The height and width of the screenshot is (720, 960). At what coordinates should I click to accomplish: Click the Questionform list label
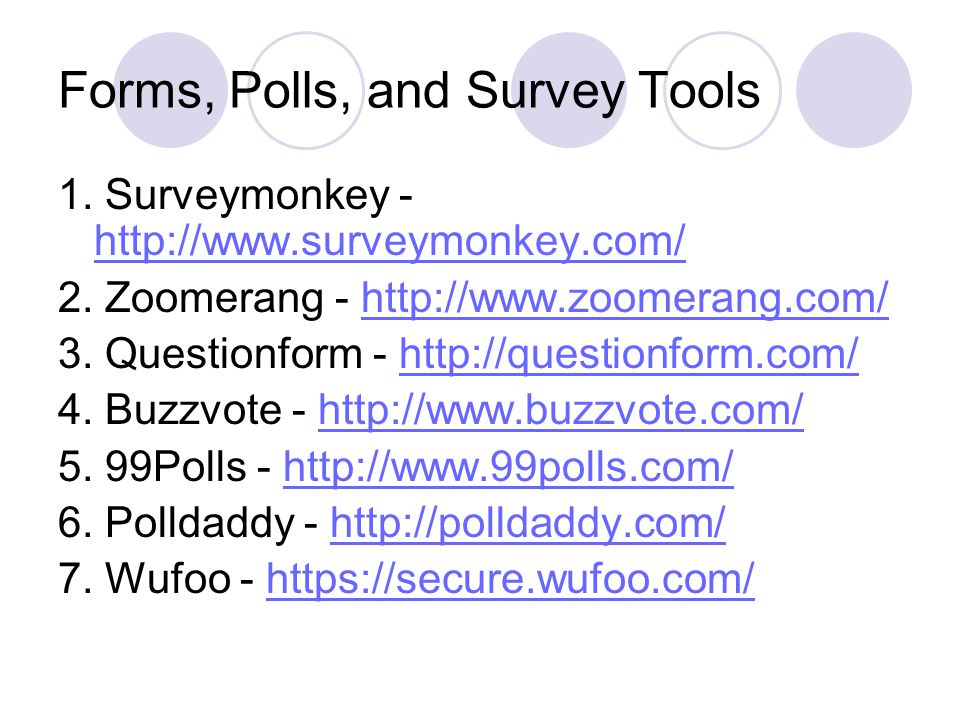click(234, 355)
